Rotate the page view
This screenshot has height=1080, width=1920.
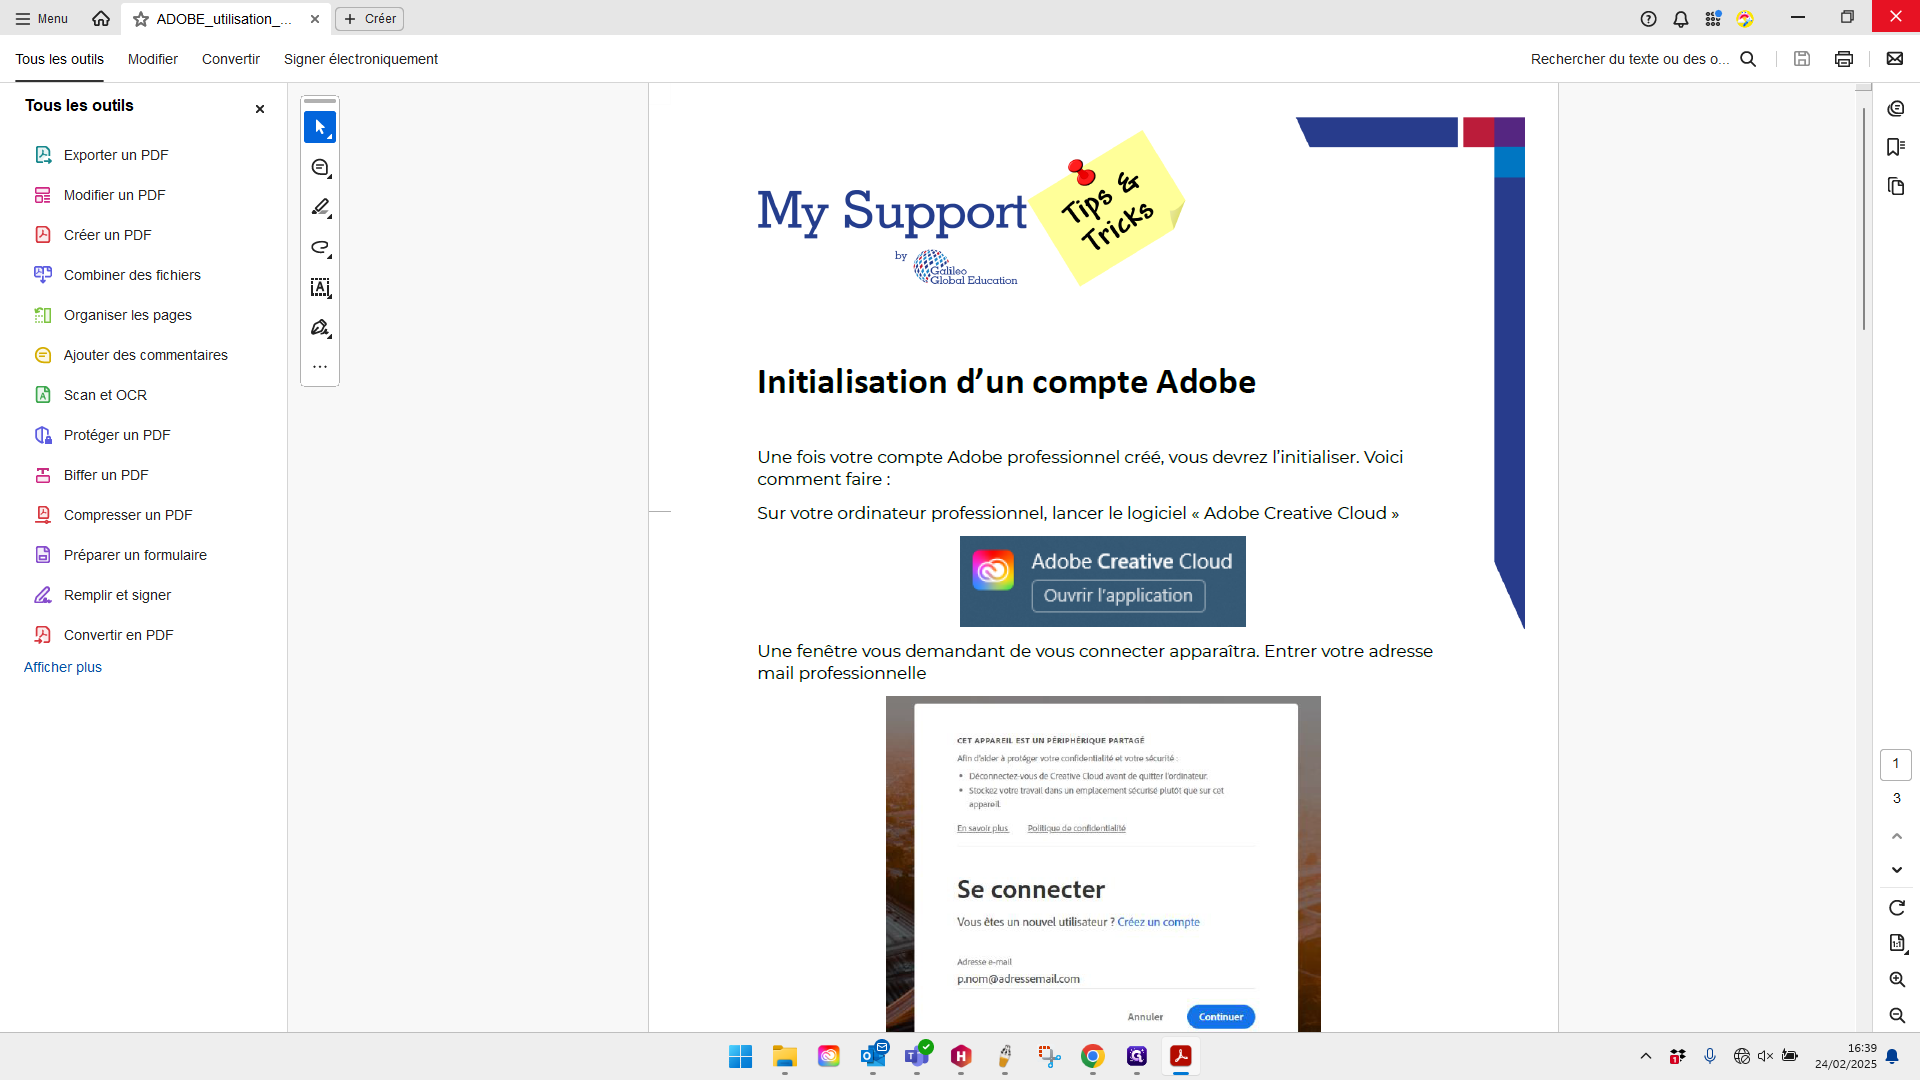coord(1897,908)
